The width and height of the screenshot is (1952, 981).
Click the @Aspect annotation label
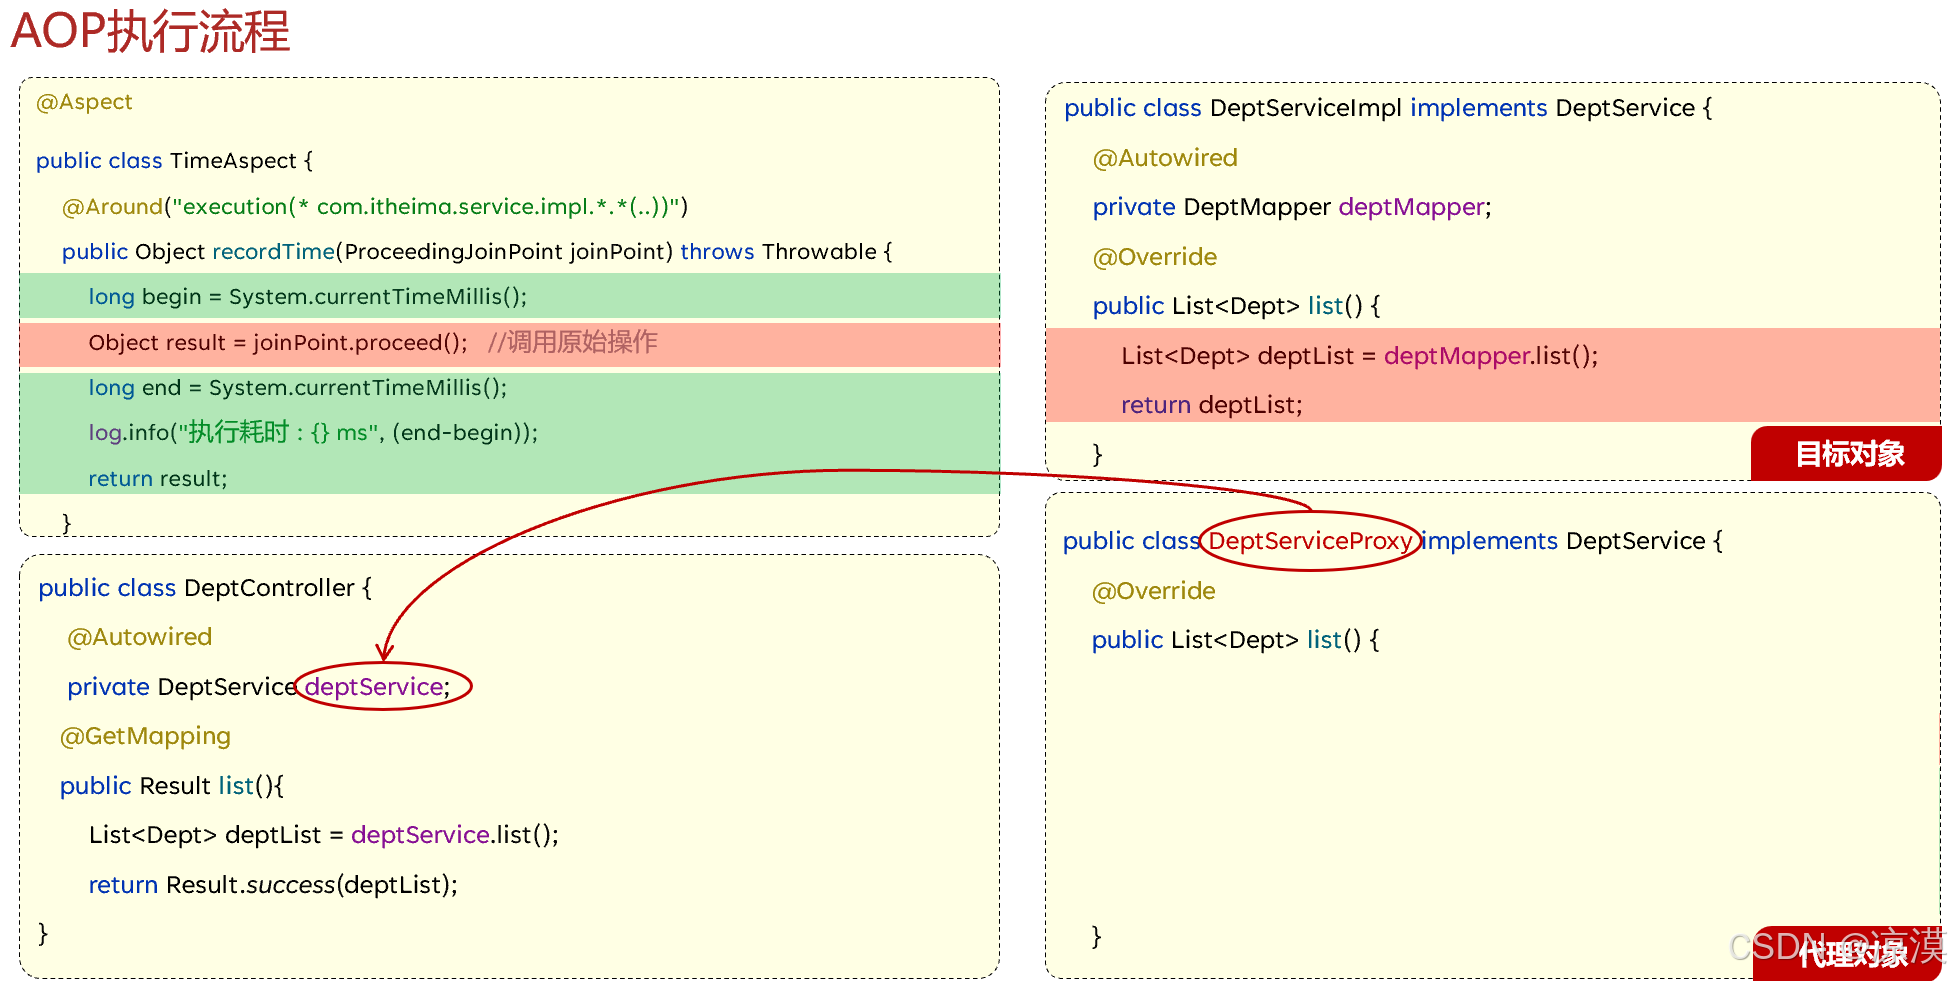click(x=84, y=101)
